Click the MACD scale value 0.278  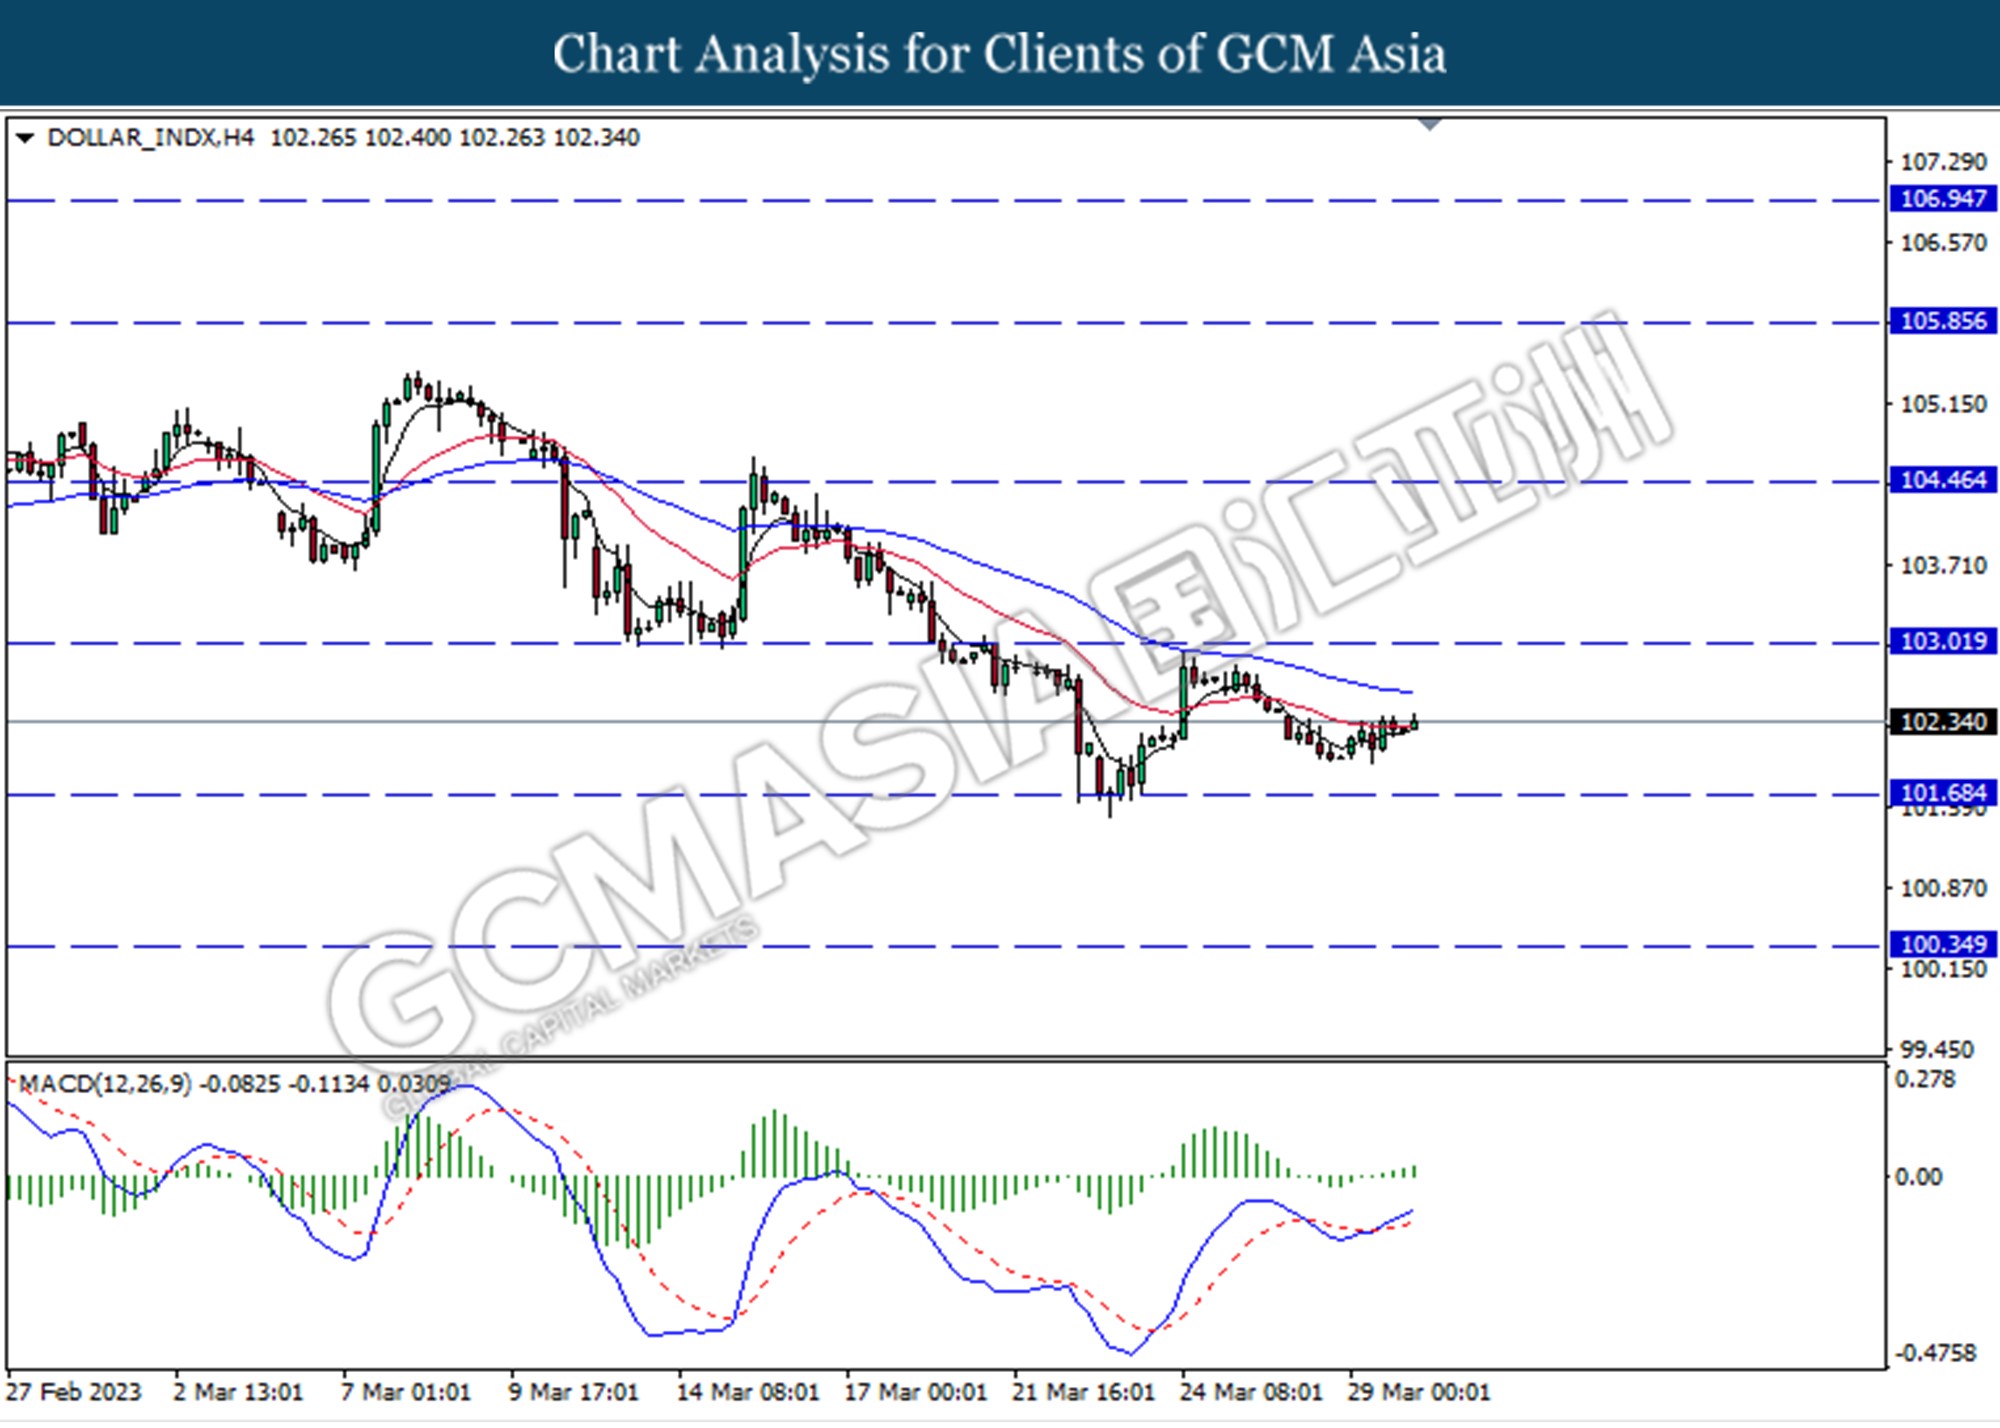click(1925, 1080)
